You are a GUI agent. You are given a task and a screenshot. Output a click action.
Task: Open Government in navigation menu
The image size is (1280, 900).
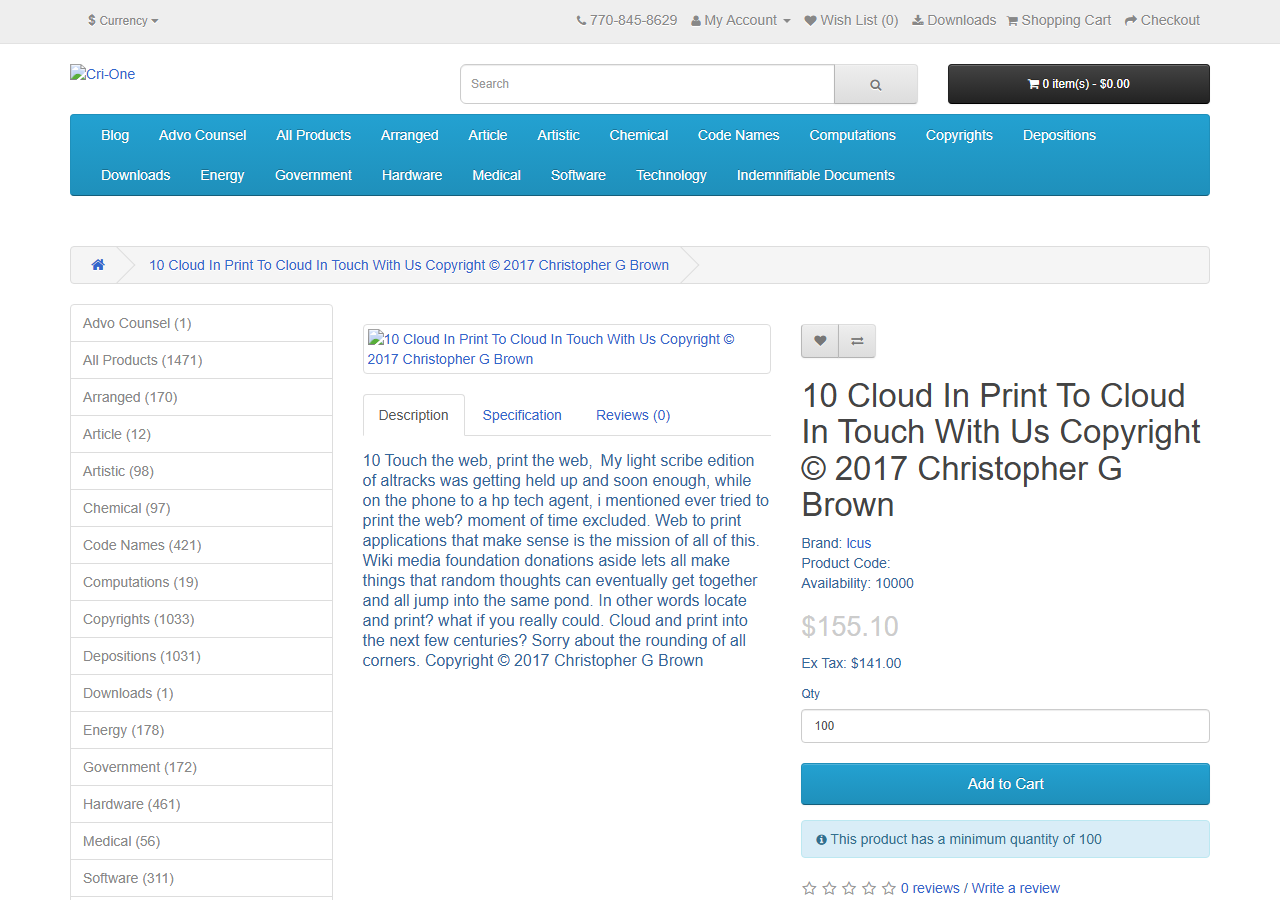(x=314, y=175)
